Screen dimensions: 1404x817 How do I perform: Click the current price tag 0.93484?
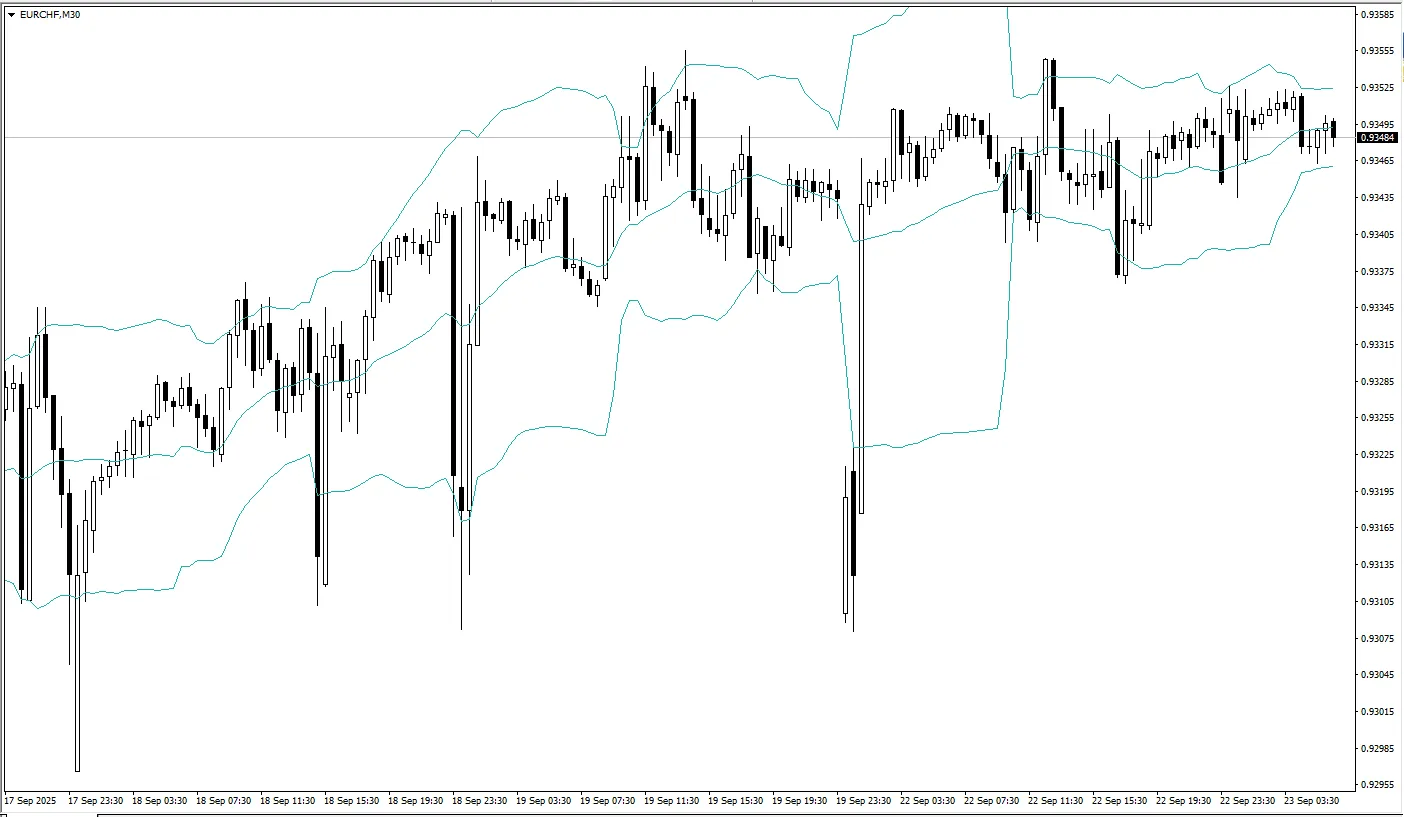(x=1379, y=137)
